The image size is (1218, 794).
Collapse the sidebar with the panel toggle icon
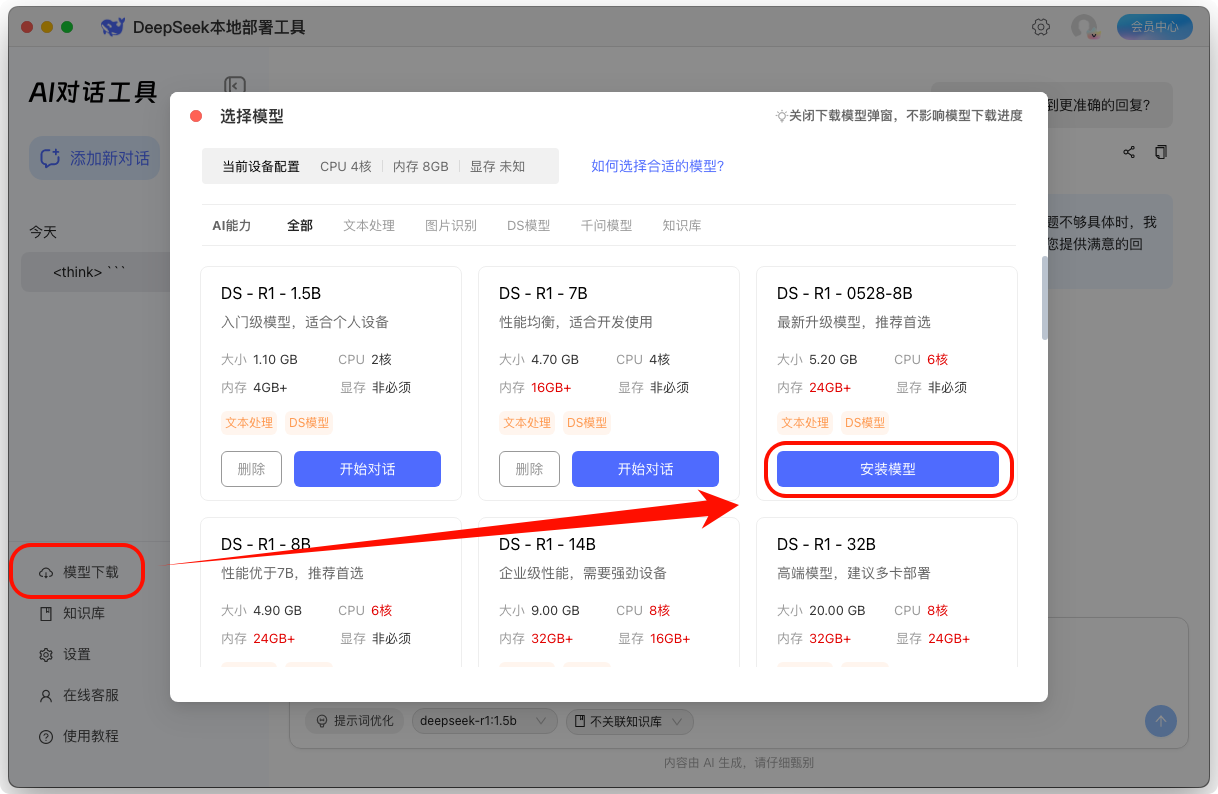[235, 87]
